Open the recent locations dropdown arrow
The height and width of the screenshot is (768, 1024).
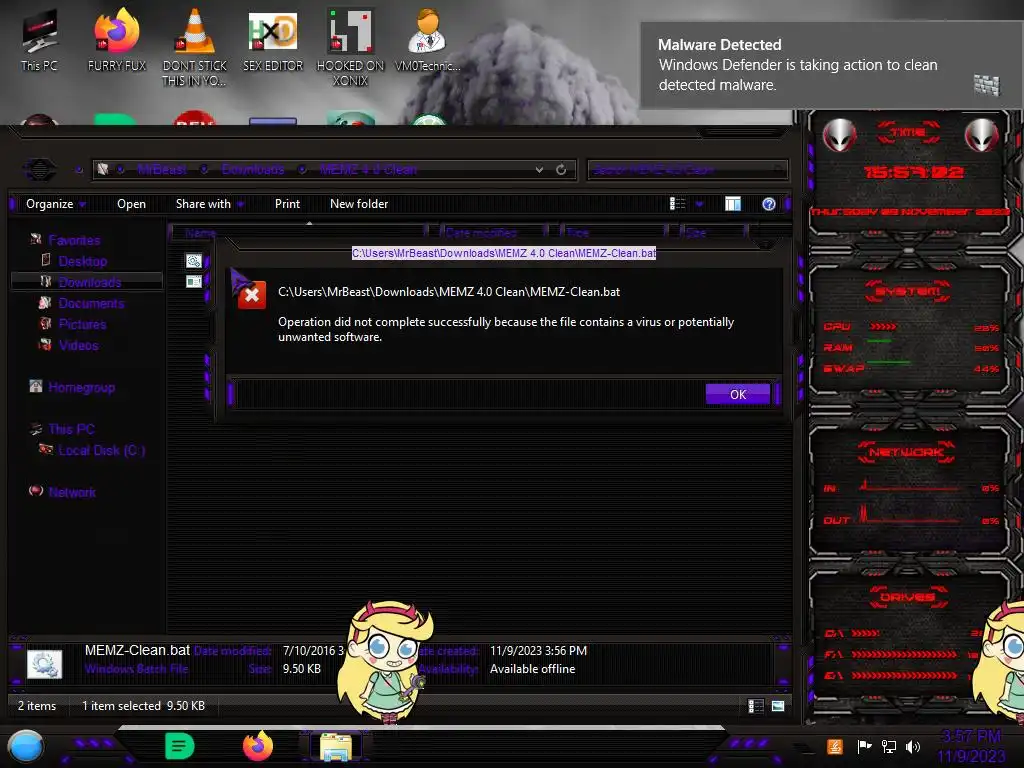[78, 170]
